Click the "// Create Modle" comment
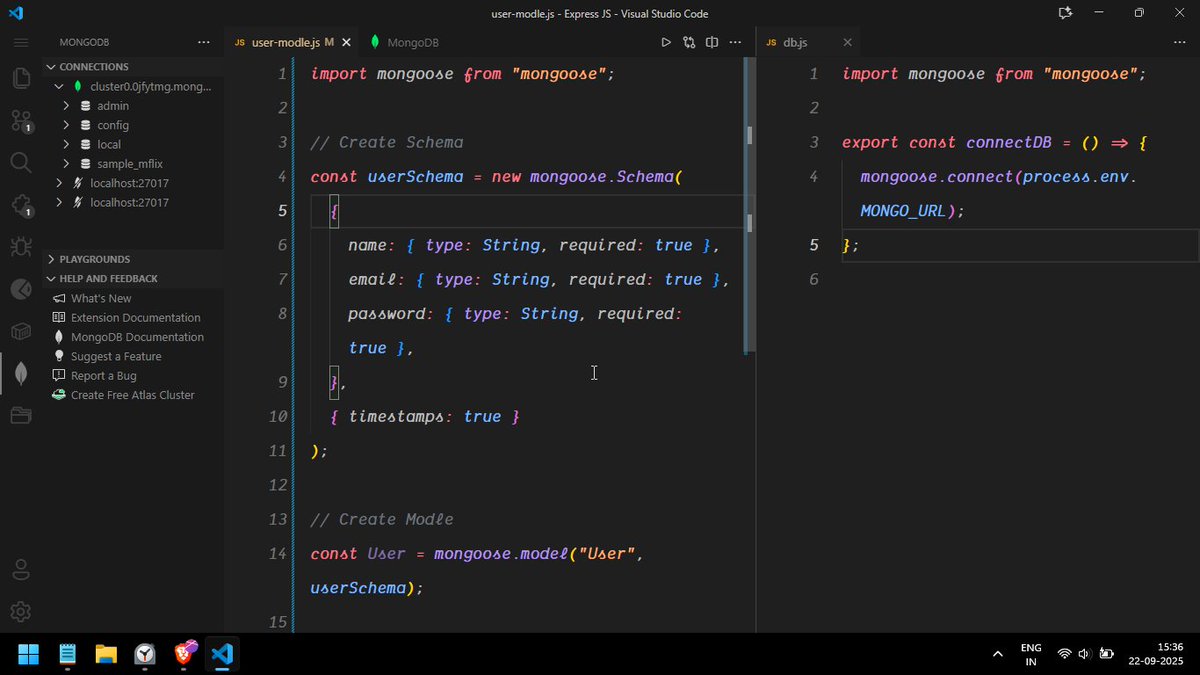 pyautogui.click(x=382, y=519)
